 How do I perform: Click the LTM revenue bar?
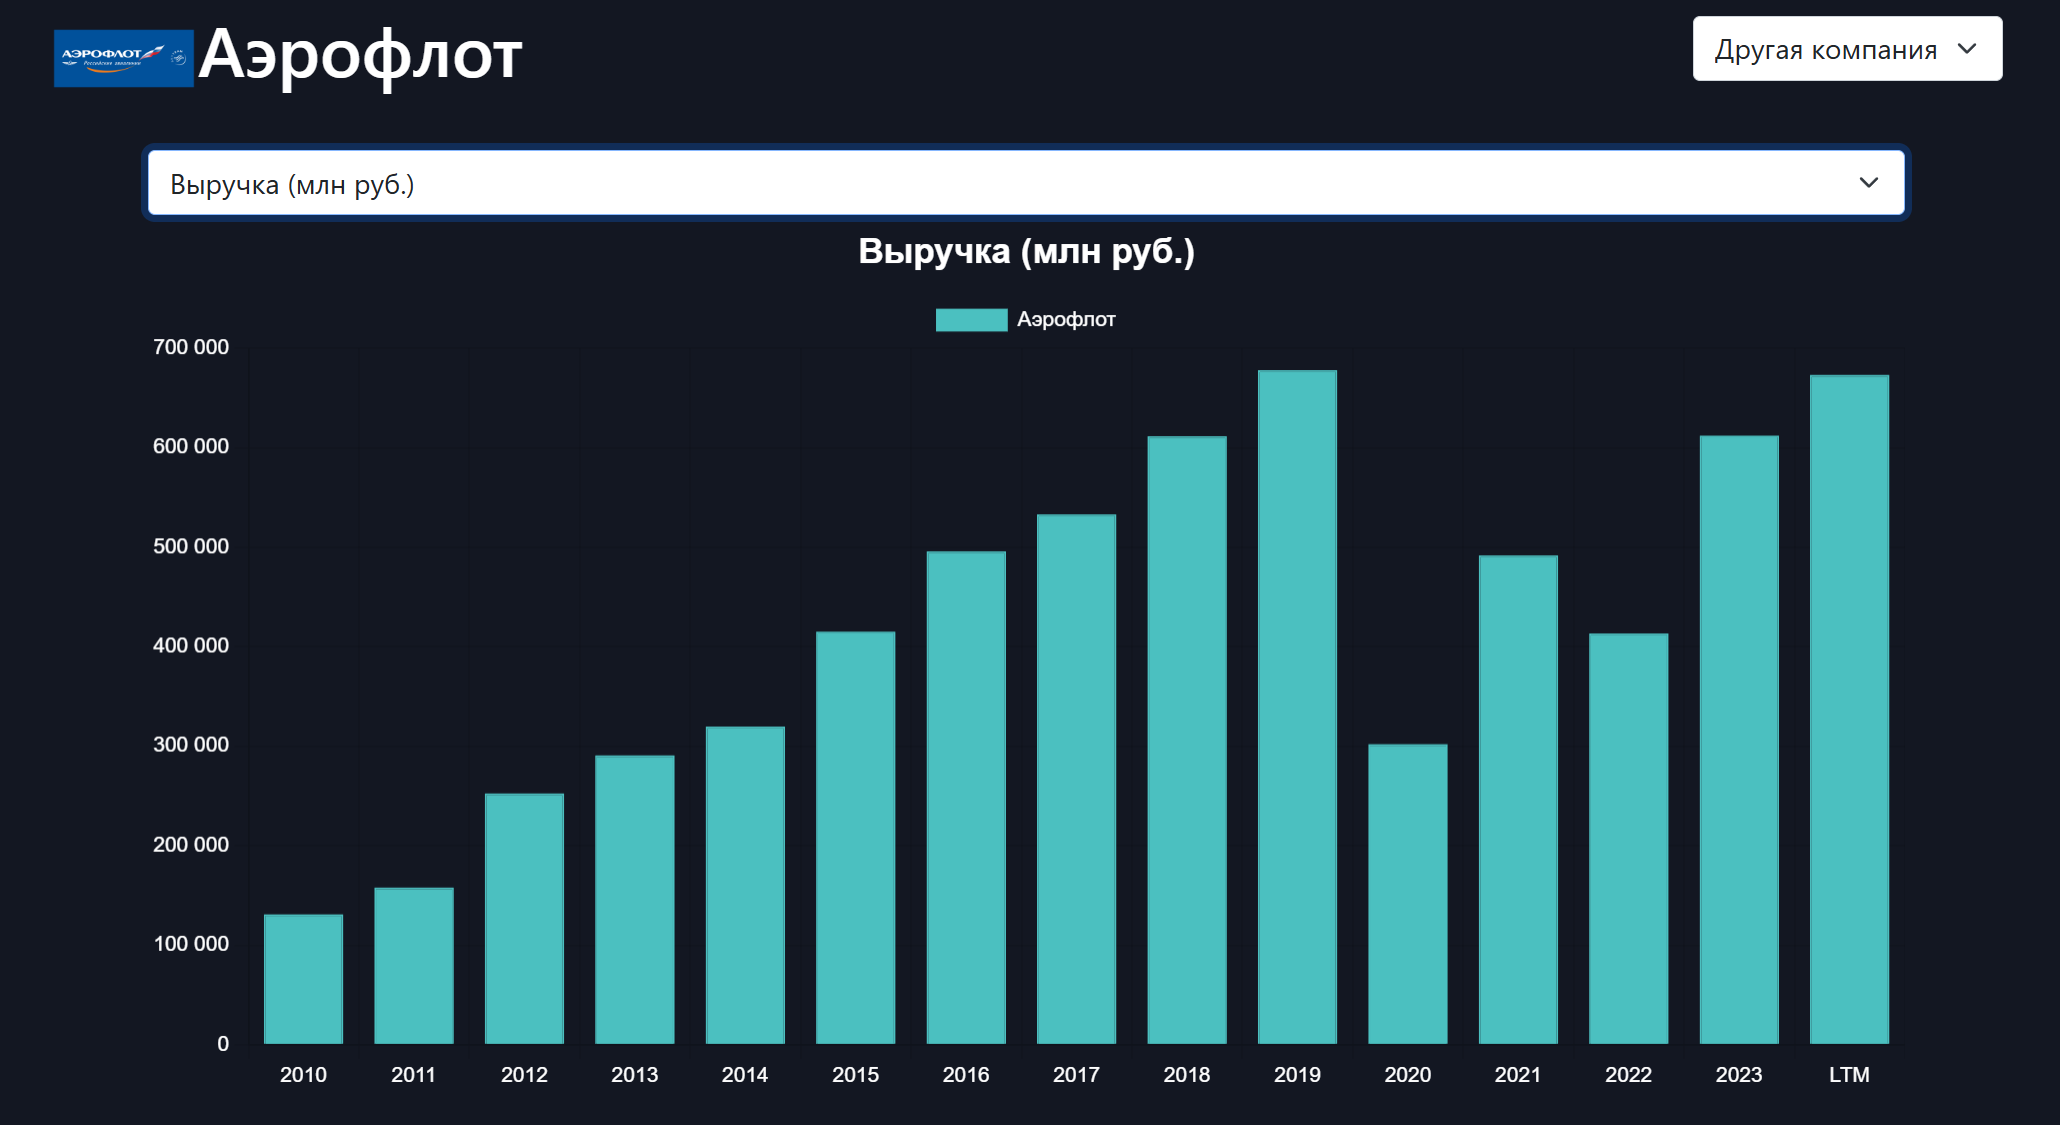pyautogui.click(x=1850, y=710)
